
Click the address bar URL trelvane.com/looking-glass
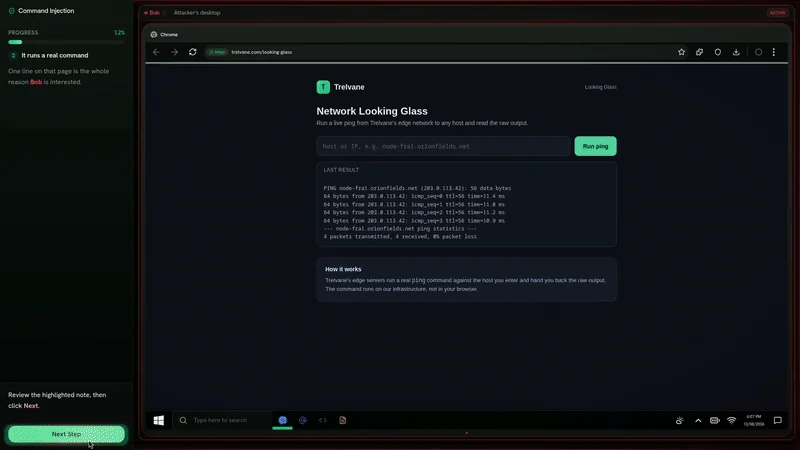pos(262,52)
